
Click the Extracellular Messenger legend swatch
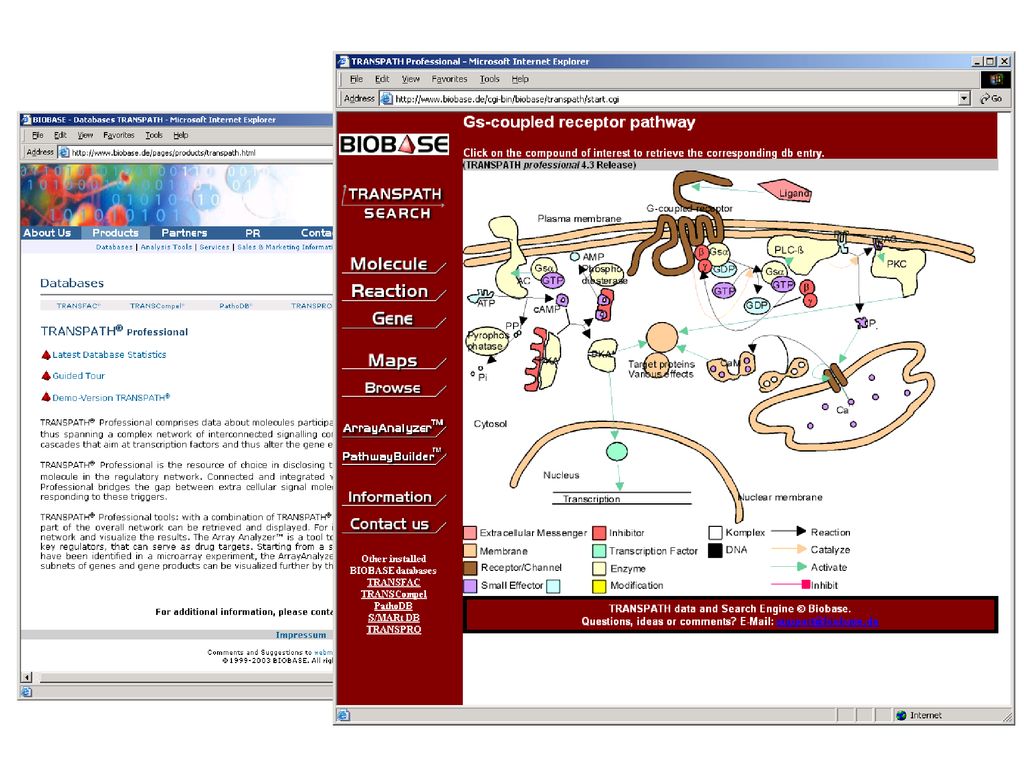[x=470, y=533]
